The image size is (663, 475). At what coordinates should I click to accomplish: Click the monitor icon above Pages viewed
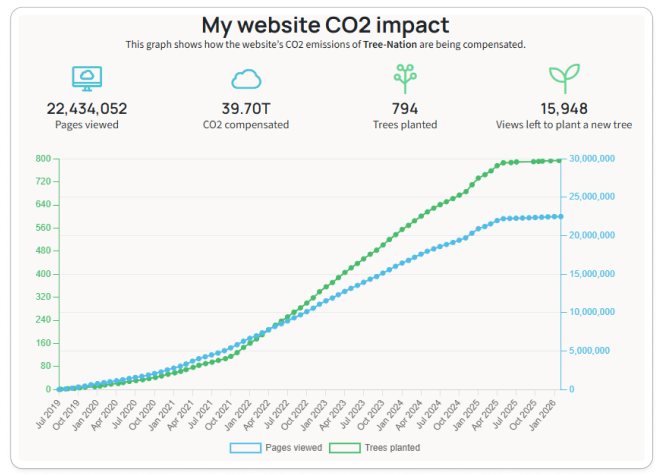pos(87,79)
